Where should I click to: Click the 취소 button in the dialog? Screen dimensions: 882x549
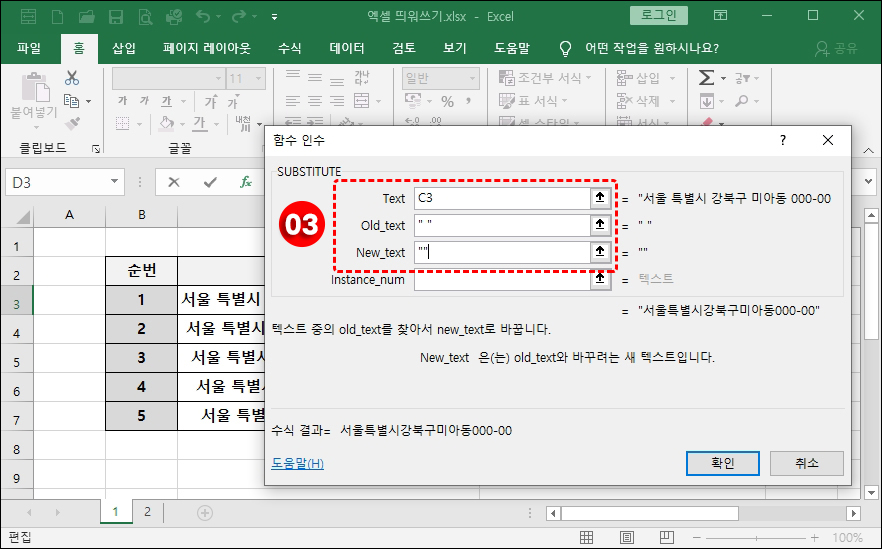coord(806,463)
